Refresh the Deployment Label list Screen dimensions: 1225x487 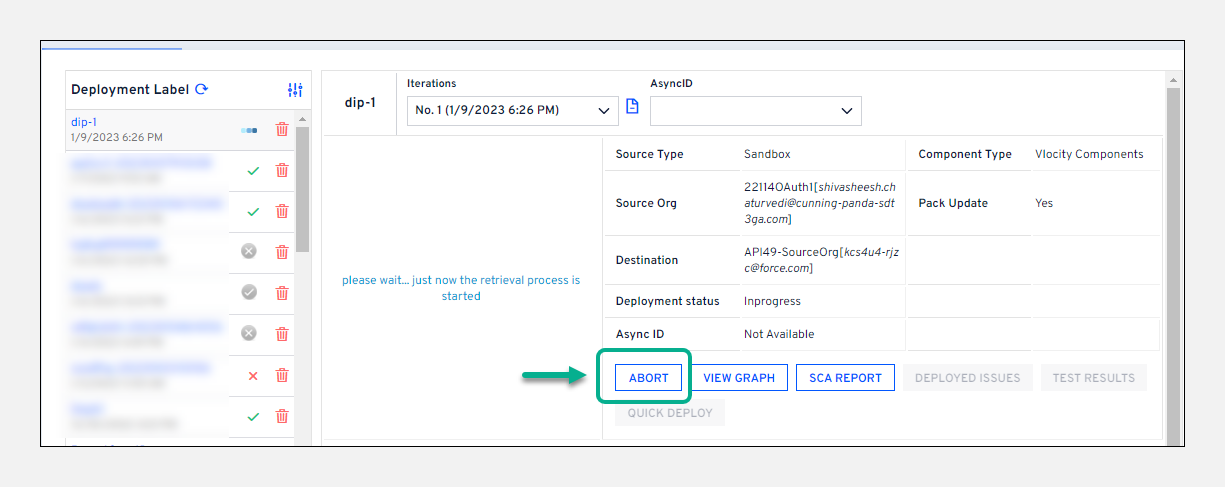pyautogui.click(x=202, y=89)
